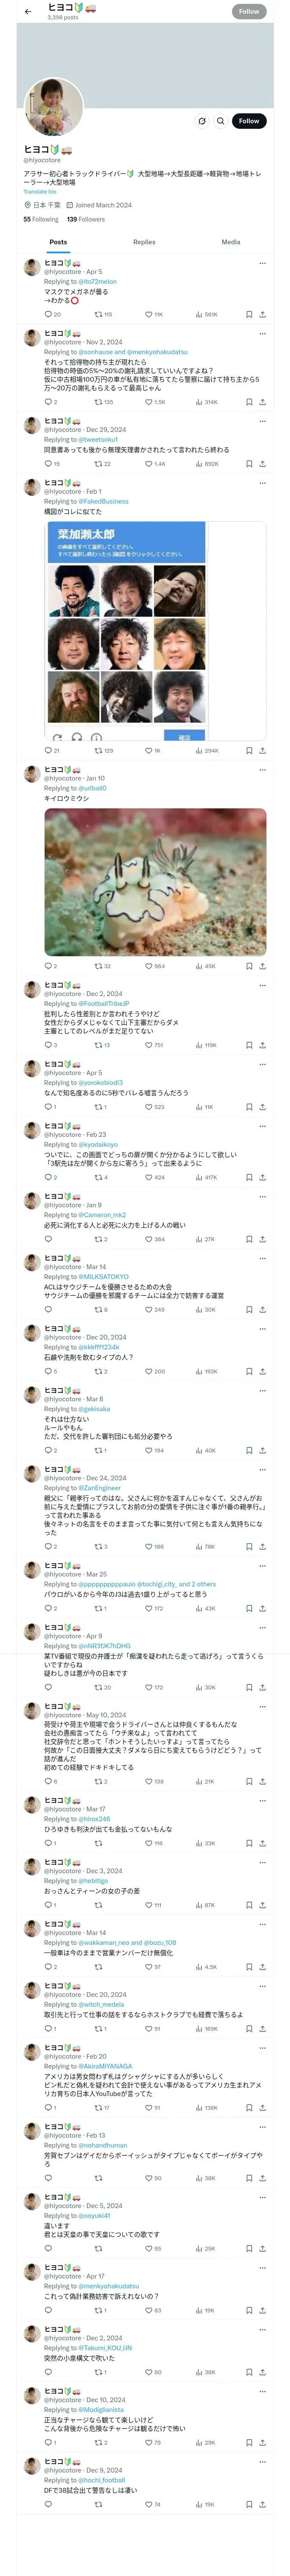The height and width of the screenshot is (2576, 290).
Task: Click the back arrow at top
Action: 28,12
